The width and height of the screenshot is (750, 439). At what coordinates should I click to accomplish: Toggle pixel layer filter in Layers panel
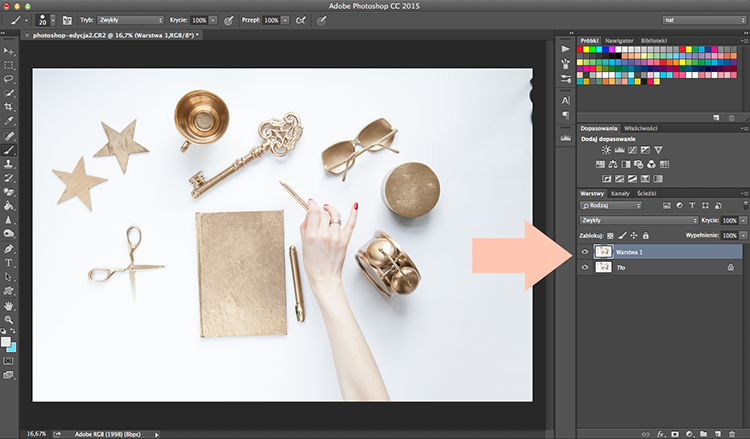(x=667, y=206)
